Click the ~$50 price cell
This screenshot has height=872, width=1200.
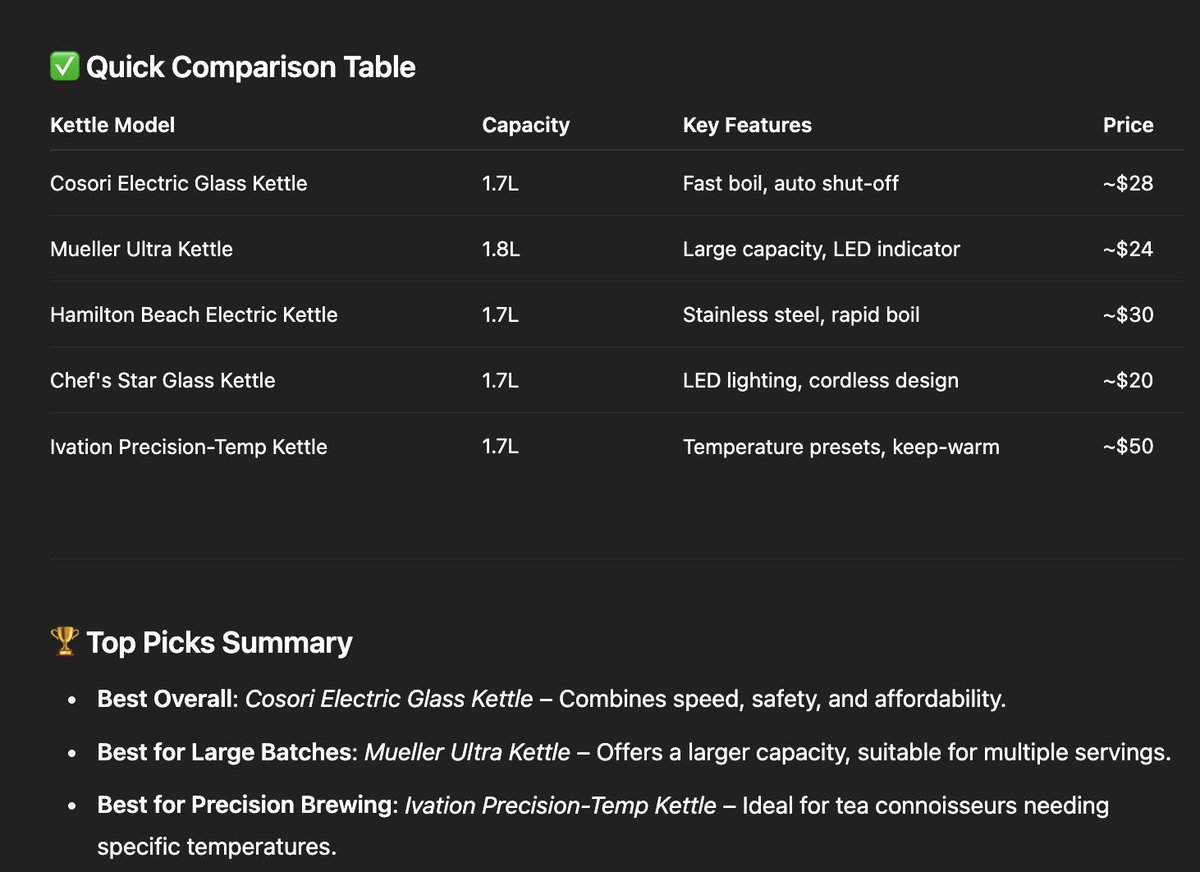point(1128,446)
